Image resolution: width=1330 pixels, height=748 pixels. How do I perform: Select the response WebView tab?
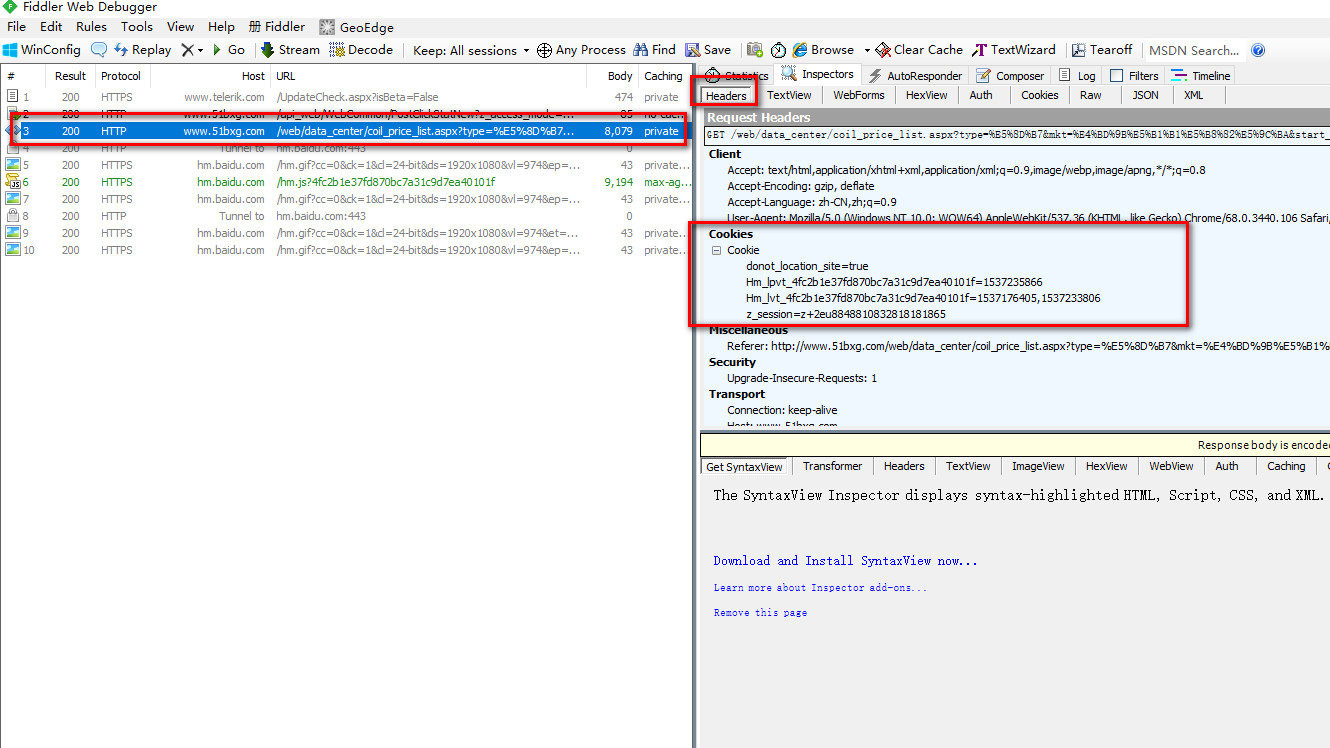(x=1170, y=466)
